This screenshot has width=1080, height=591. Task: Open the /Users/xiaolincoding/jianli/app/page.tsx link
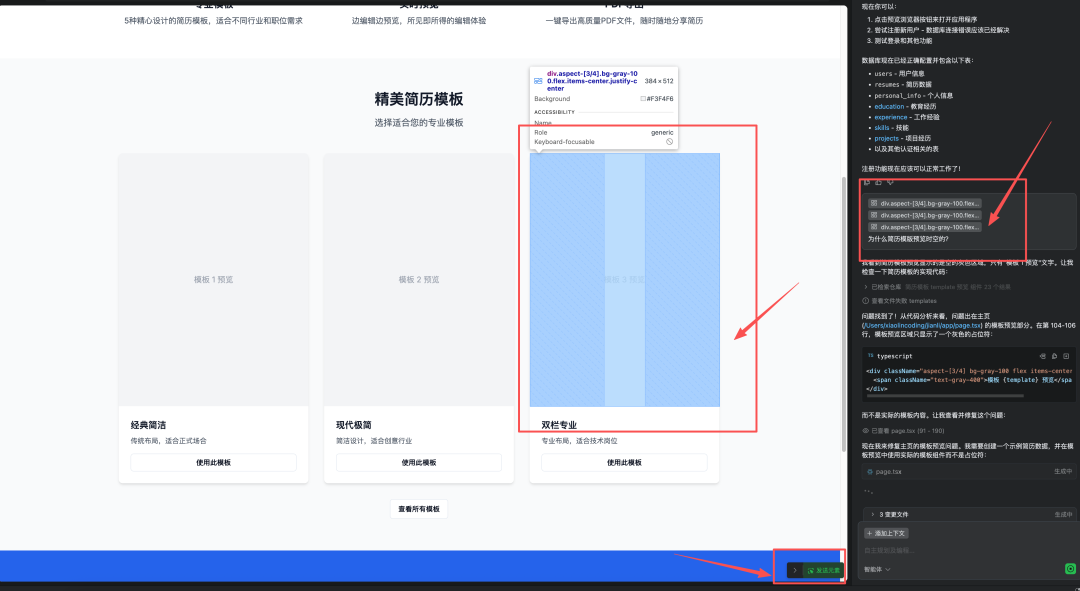[922, 325]
